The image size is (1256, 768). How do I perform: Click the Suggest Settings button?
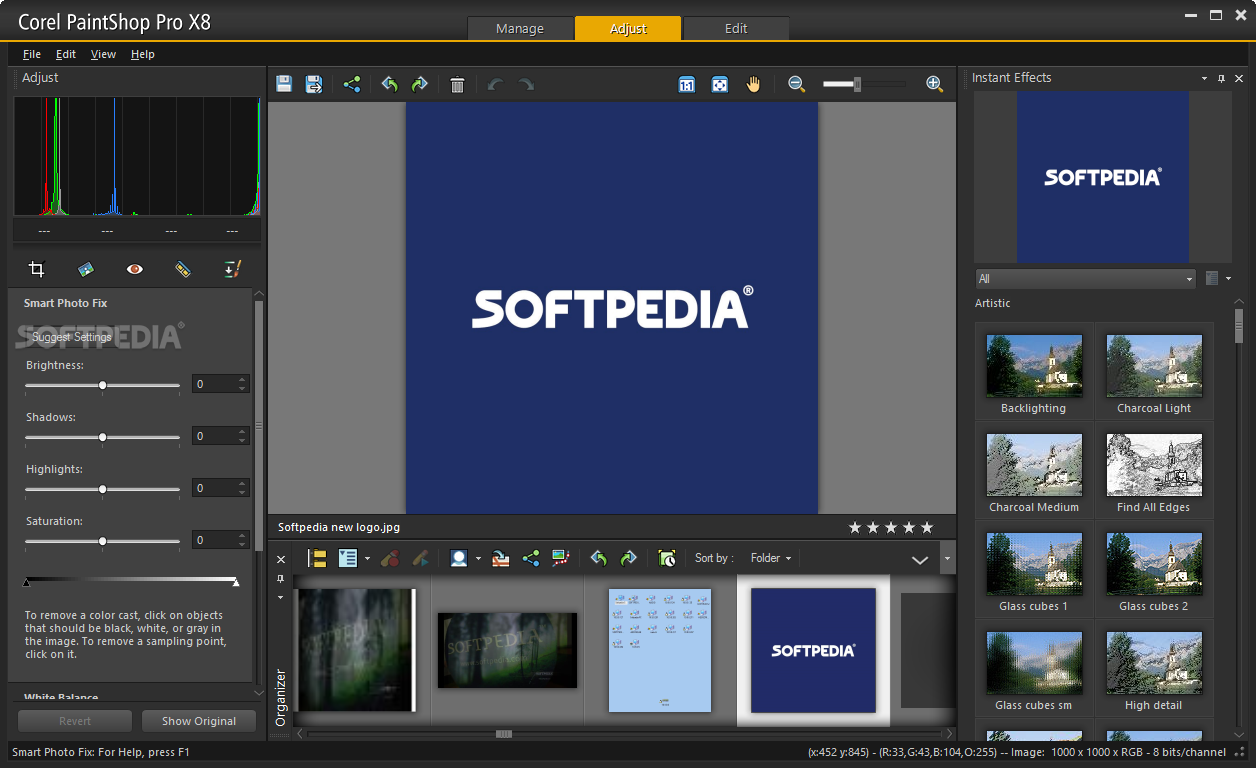[x=72, y=337]
